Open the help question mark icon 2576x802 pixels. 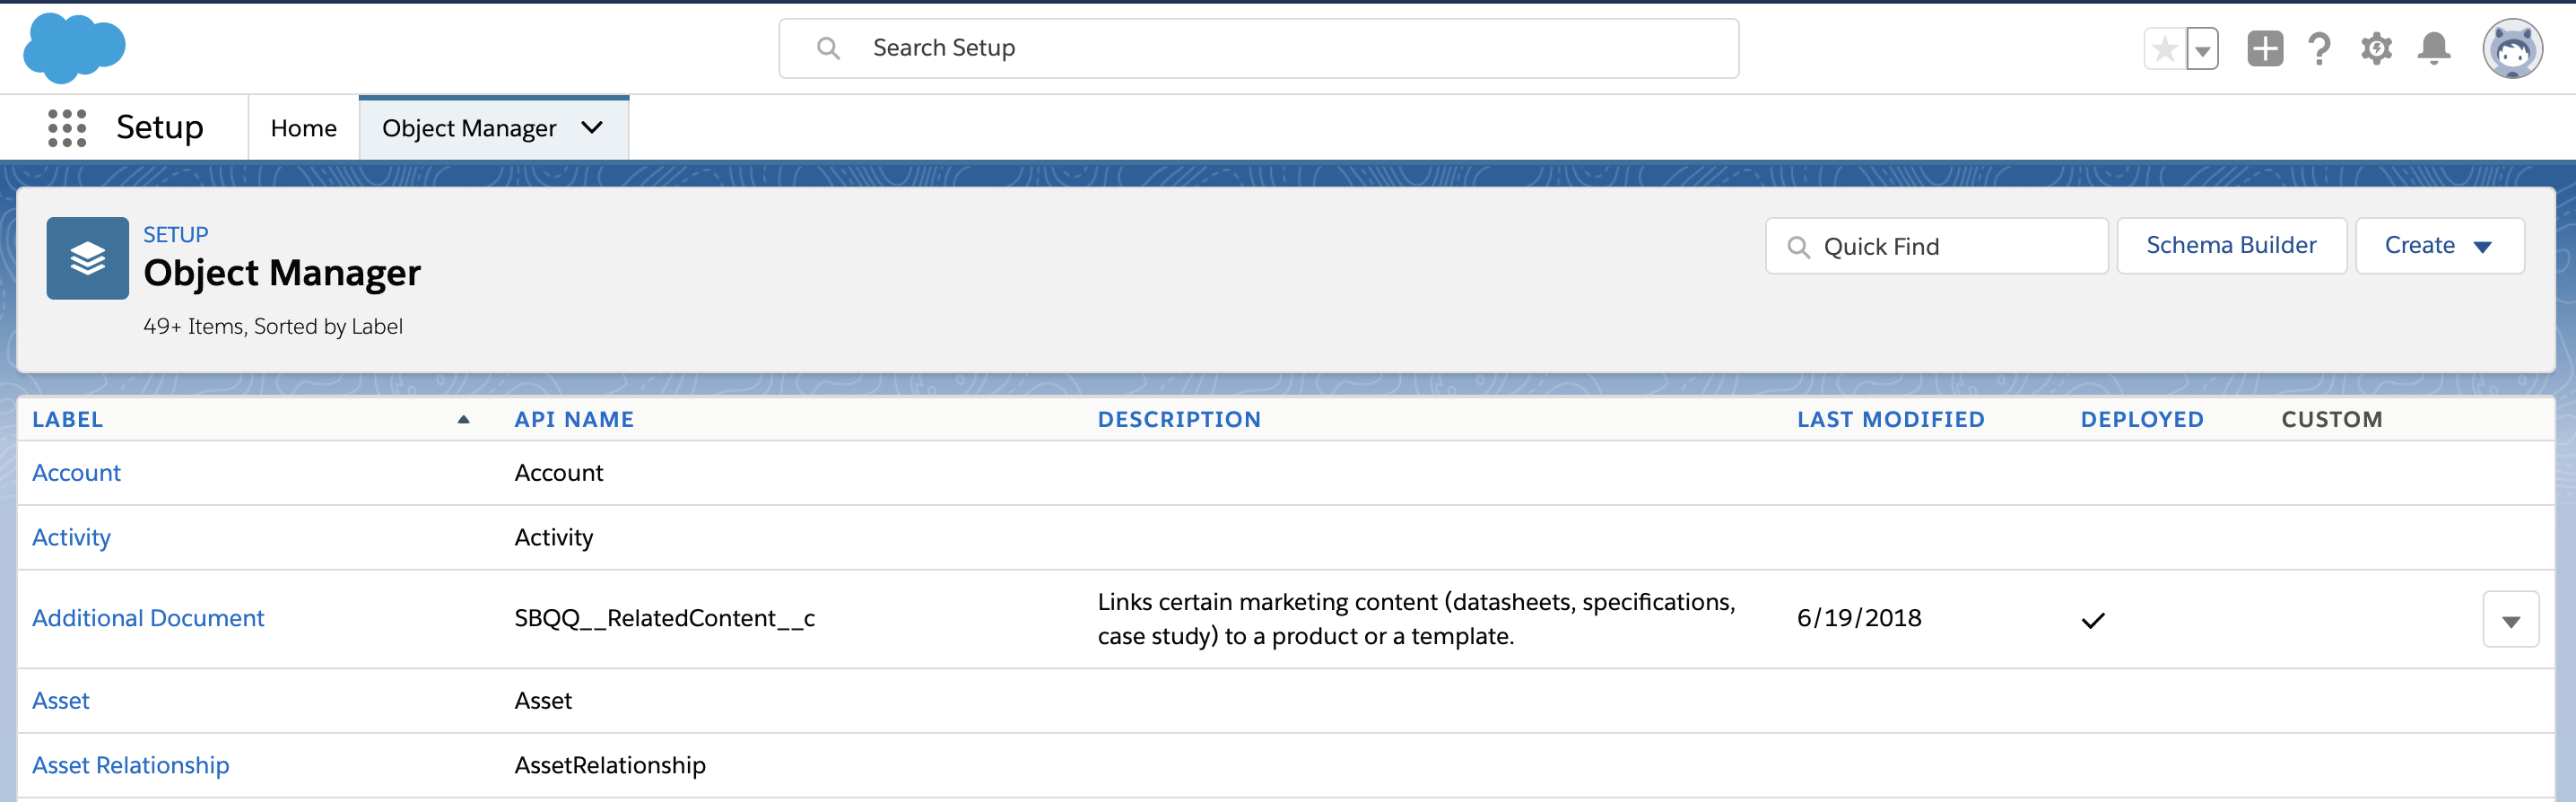tap(2319, 48)
